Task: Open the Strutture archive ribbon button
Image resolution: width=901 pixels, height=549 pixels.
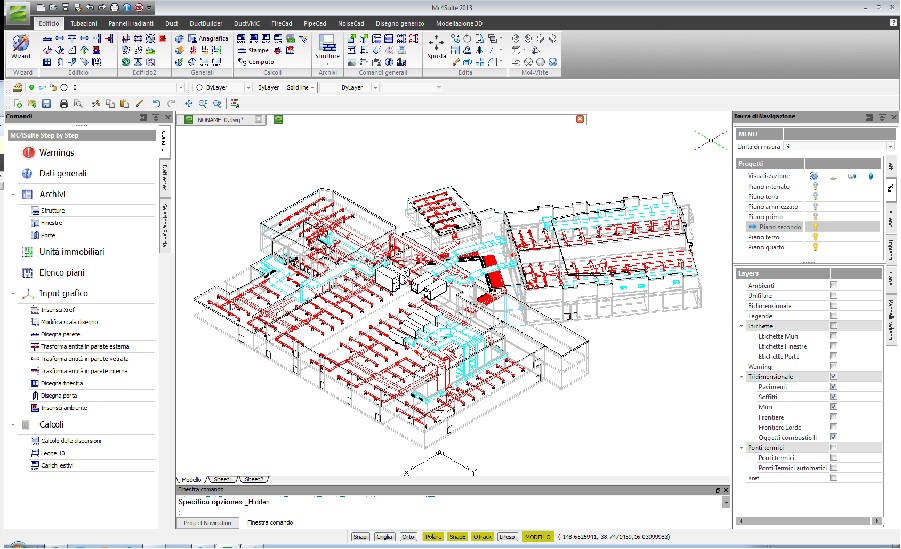Action: pyautogui.click(x=327, y=47)
